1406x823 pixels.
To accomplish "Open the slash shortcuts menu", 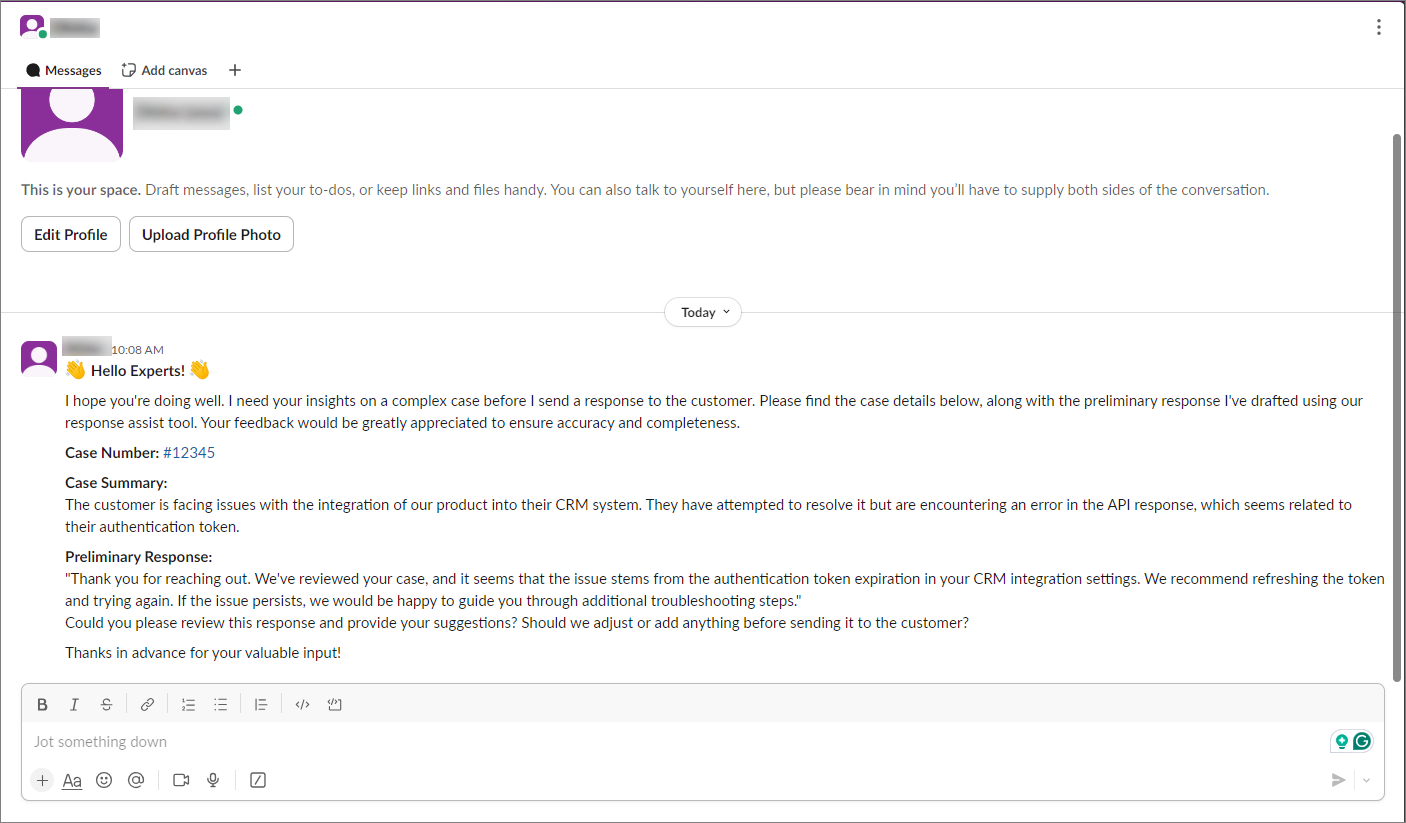I will [x=258, y=780].
